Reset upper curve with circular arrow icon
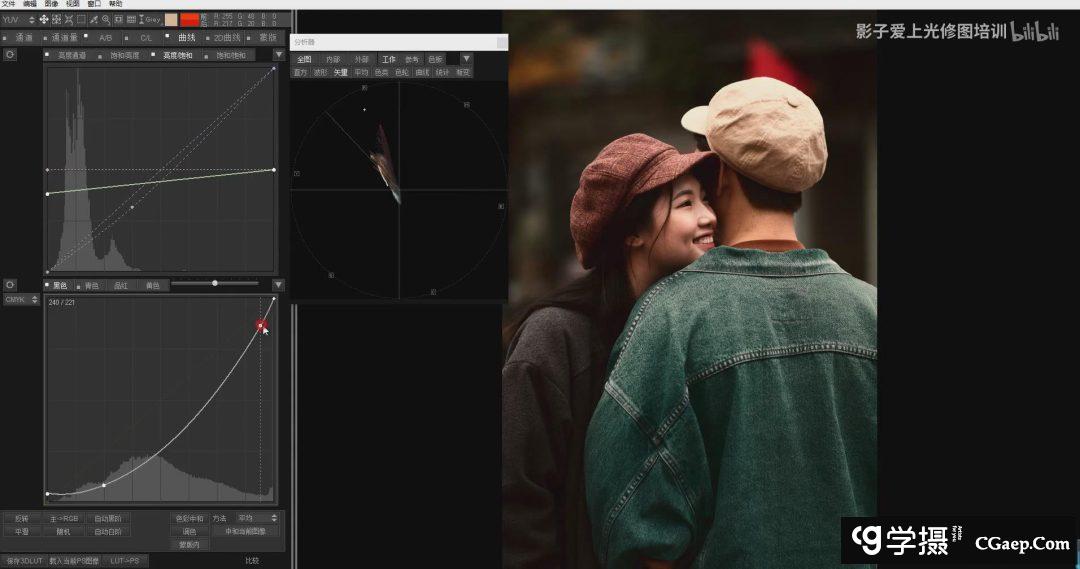The height and width of the screenshot is (569, 1080). (x=10, y=54)
